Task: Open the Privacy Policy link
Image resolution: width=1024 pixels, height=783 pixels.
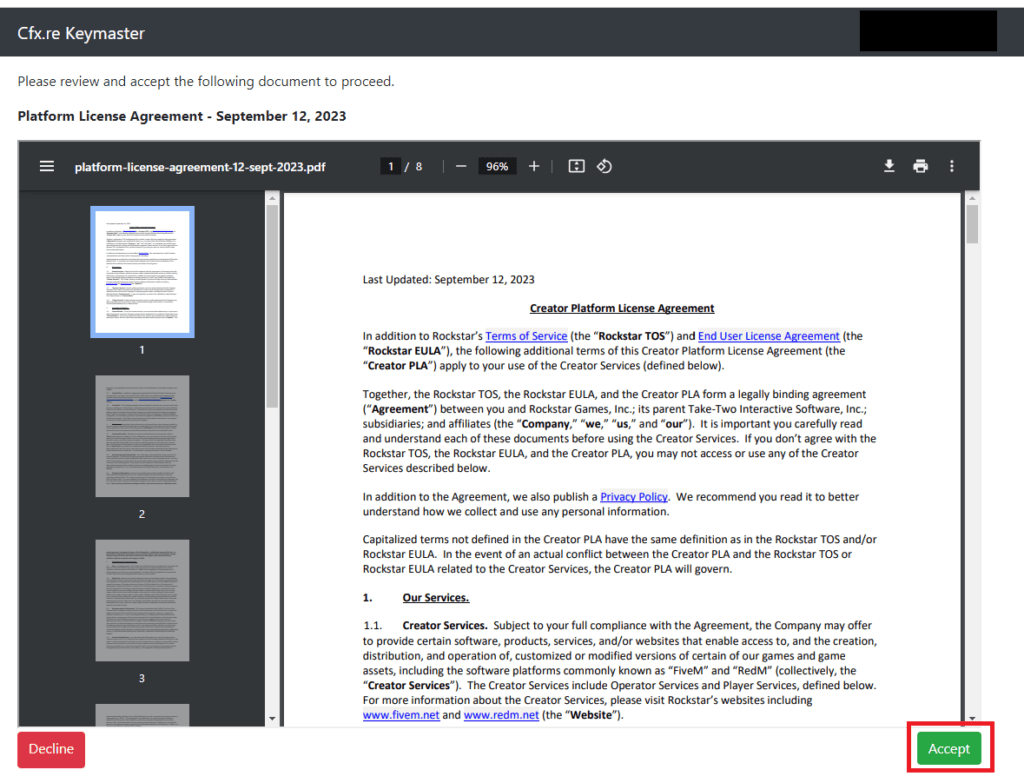Action: coord(633,496)
